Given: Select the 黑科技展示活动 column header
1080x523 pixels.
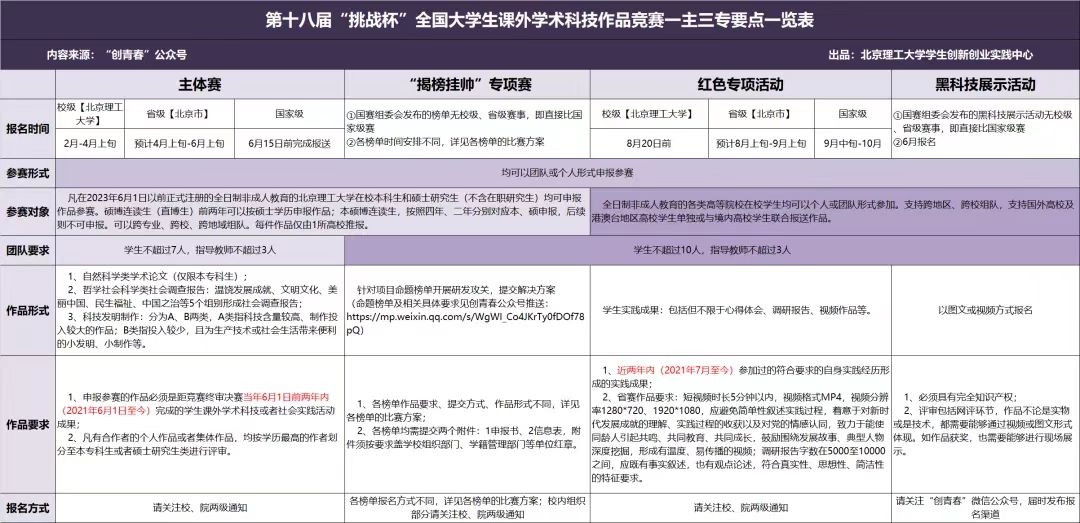Looking at the screenshot, I should 985,84.
